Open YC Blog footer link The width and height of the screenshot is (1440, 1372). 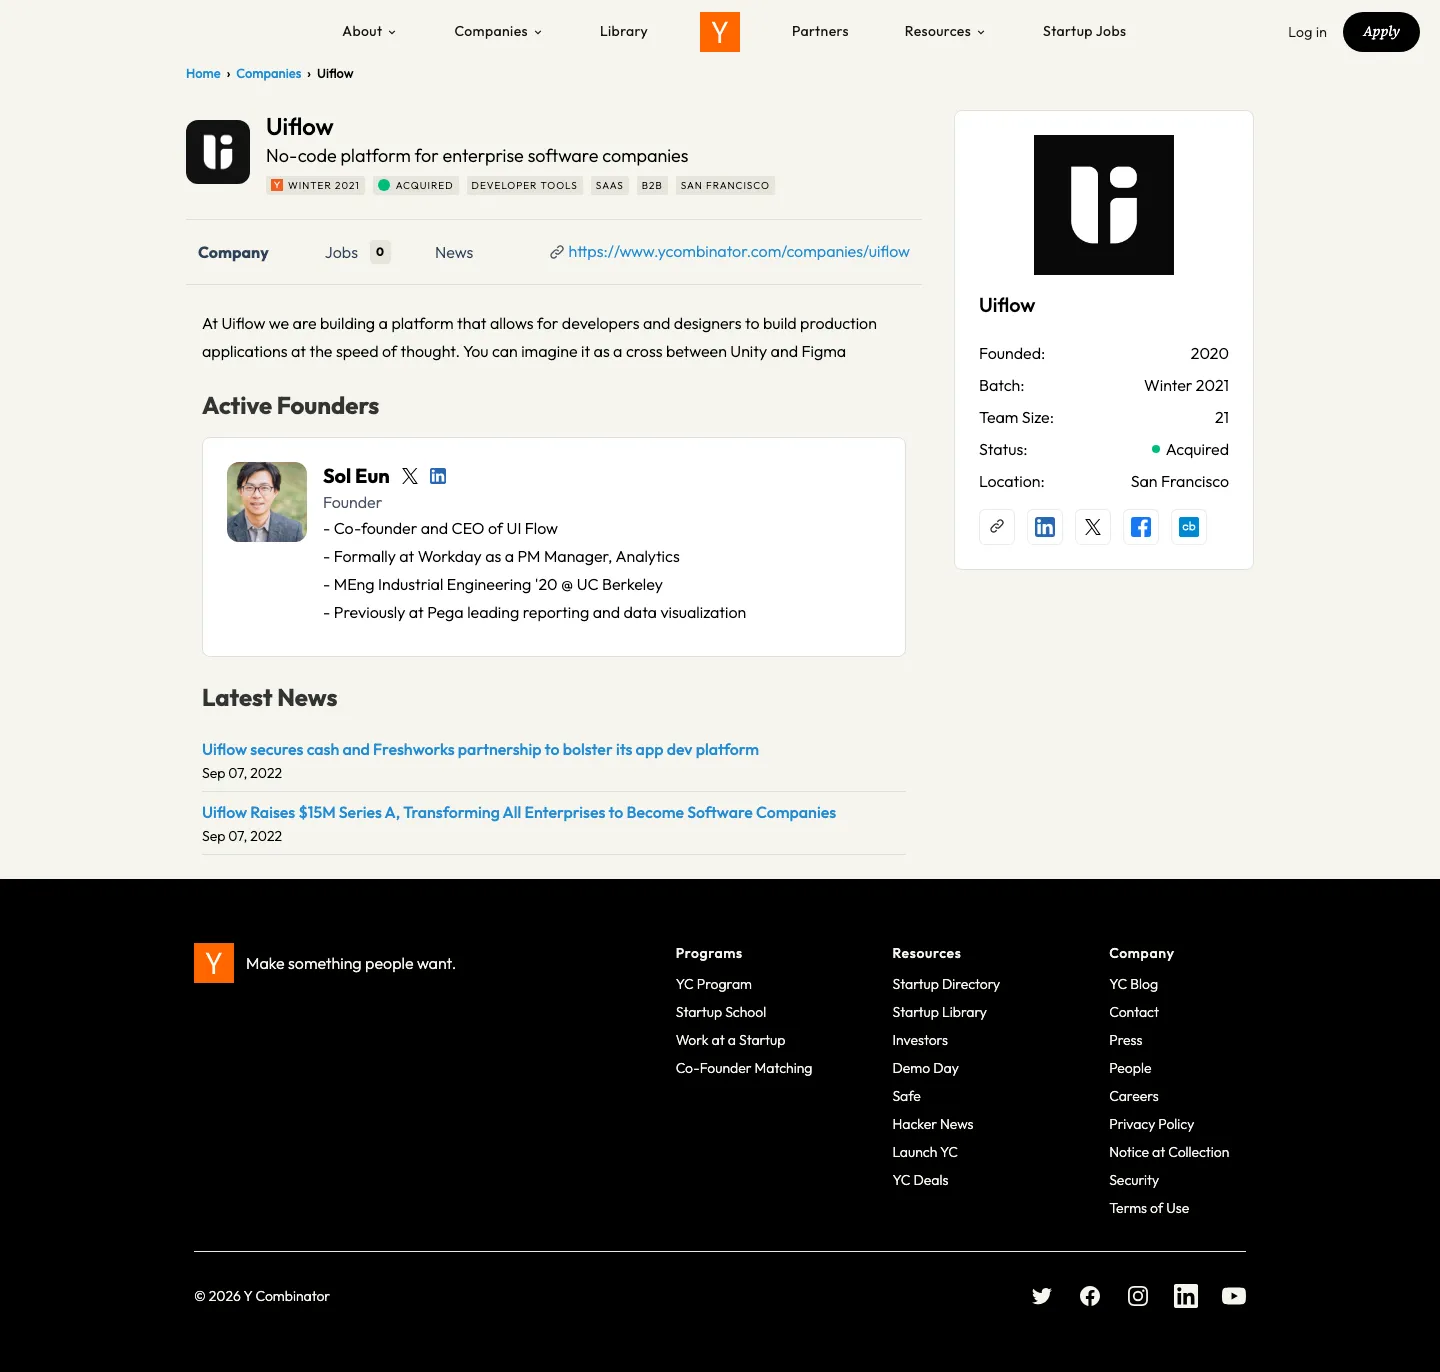pyautogui.click(x=1133, y=984)
